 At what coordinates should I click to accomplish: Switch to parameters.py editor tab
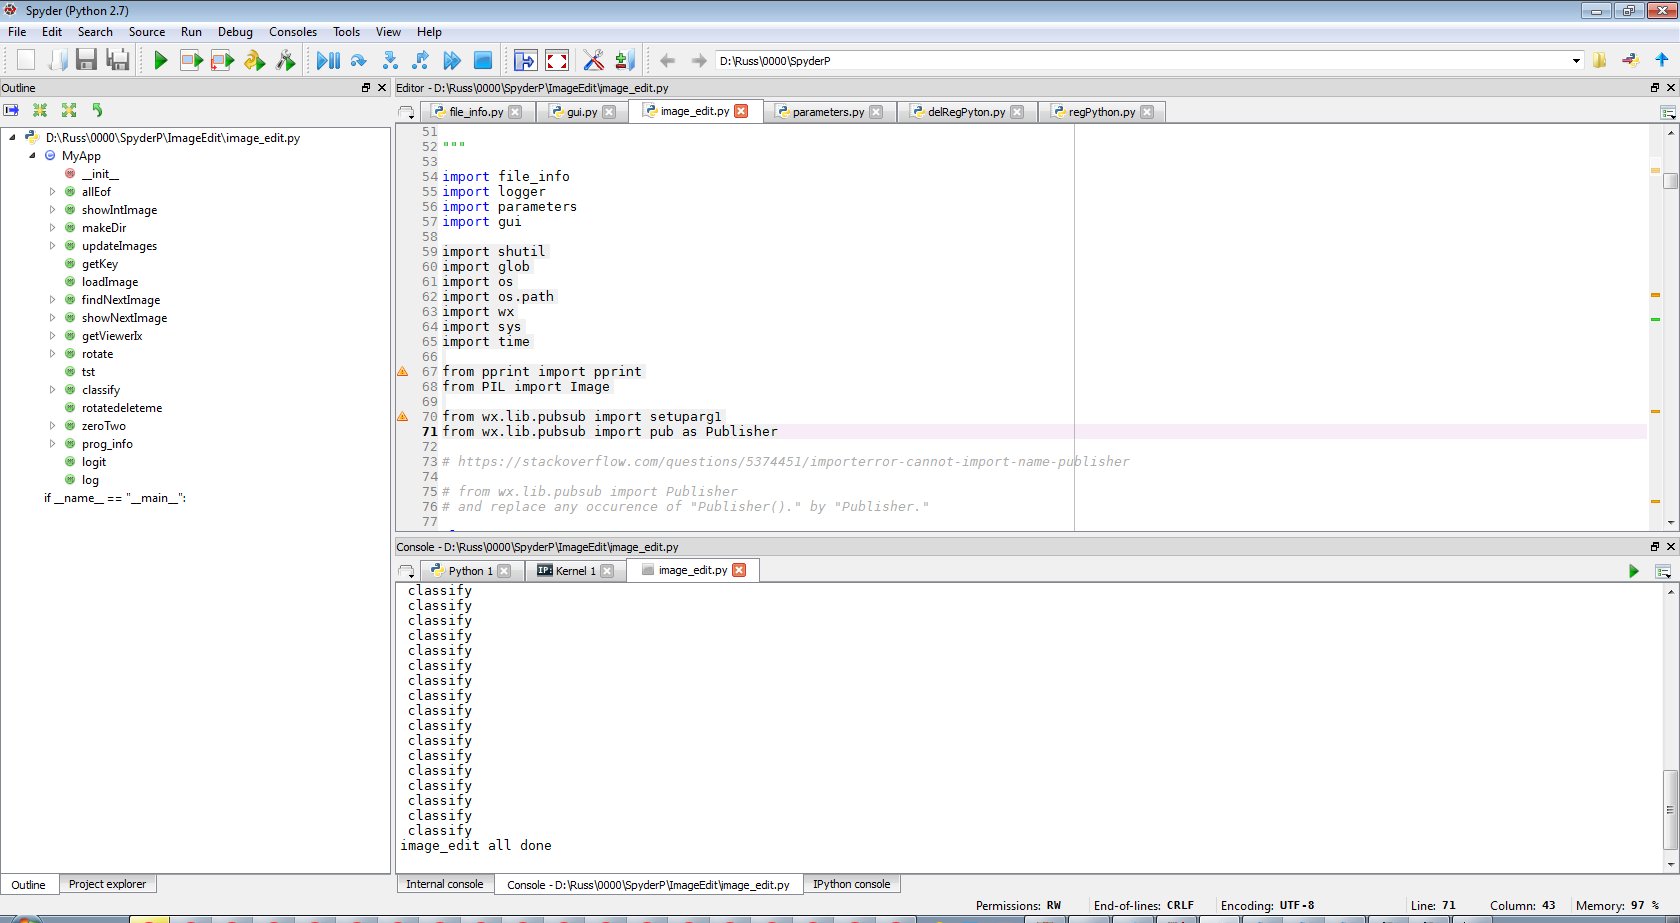(x=828, y=112)
